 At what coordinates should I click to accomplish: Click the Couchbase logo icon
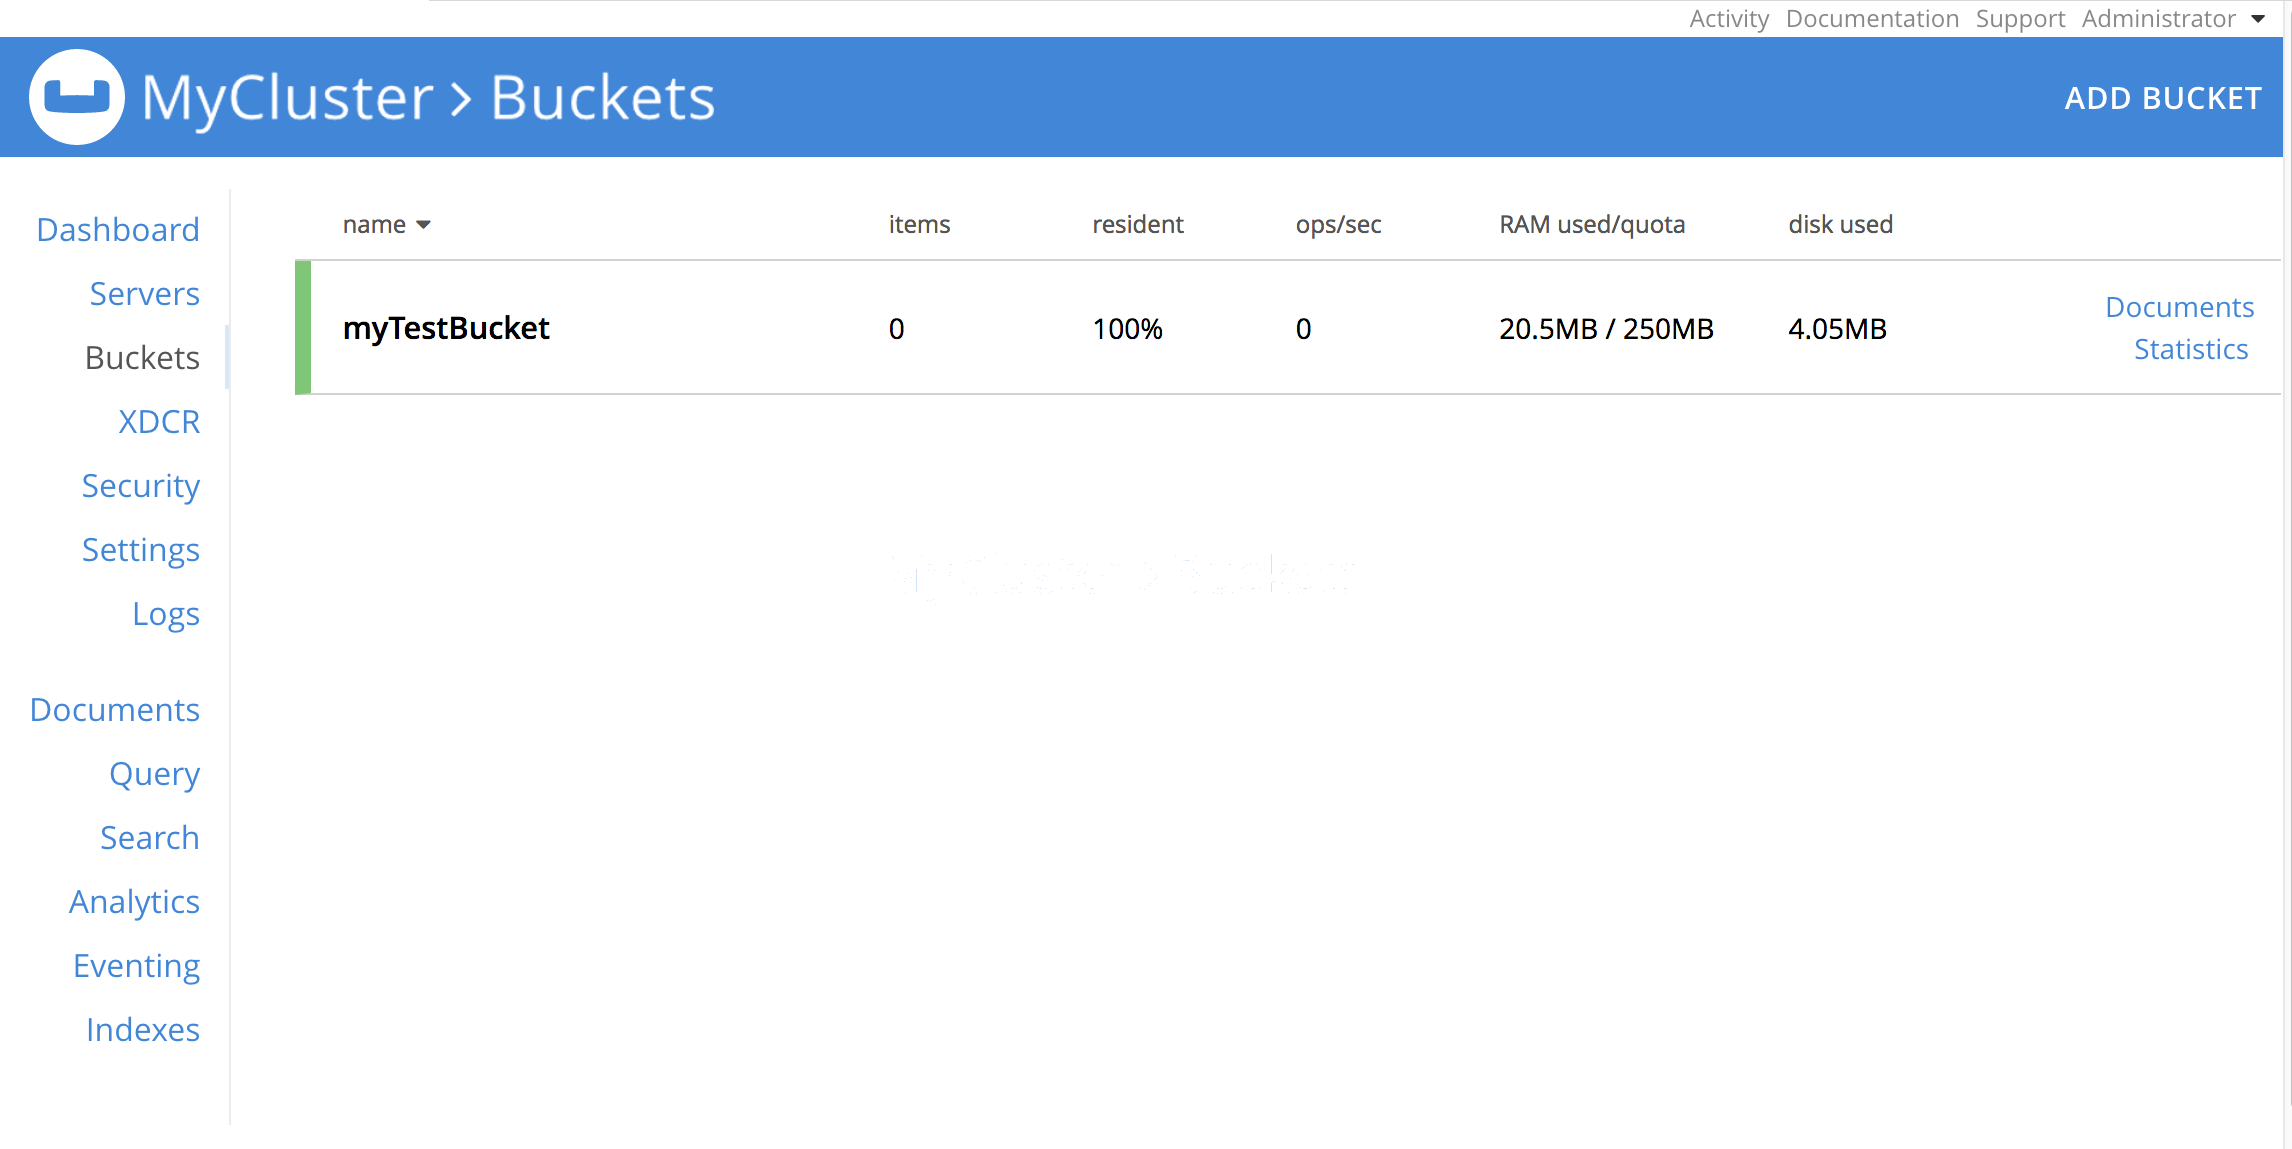[77, 97]
